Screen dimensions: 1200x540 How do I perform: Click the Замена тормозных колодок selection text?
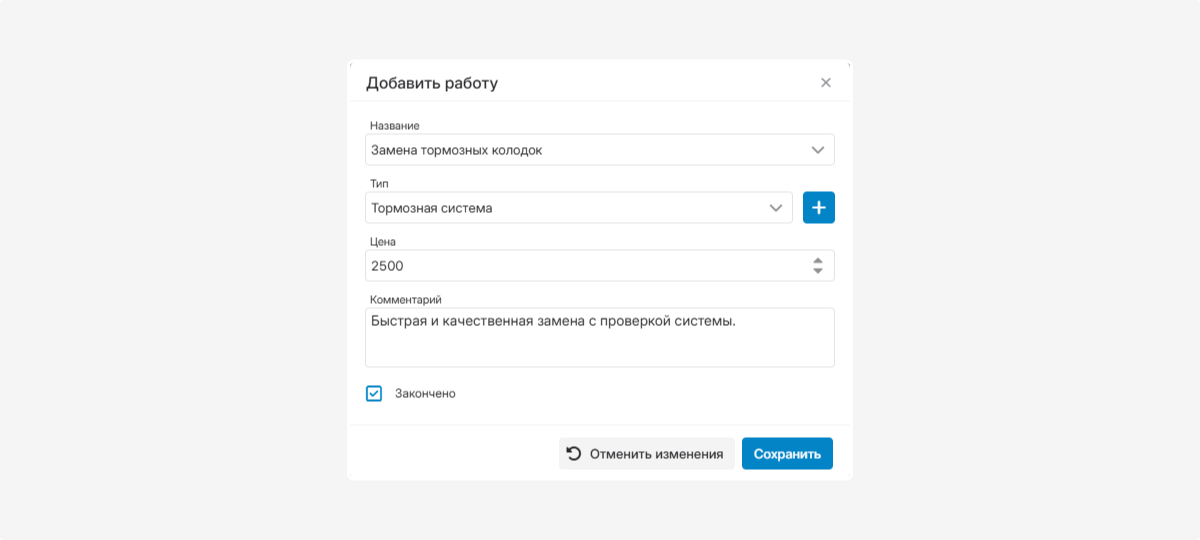tap(456, 150)
